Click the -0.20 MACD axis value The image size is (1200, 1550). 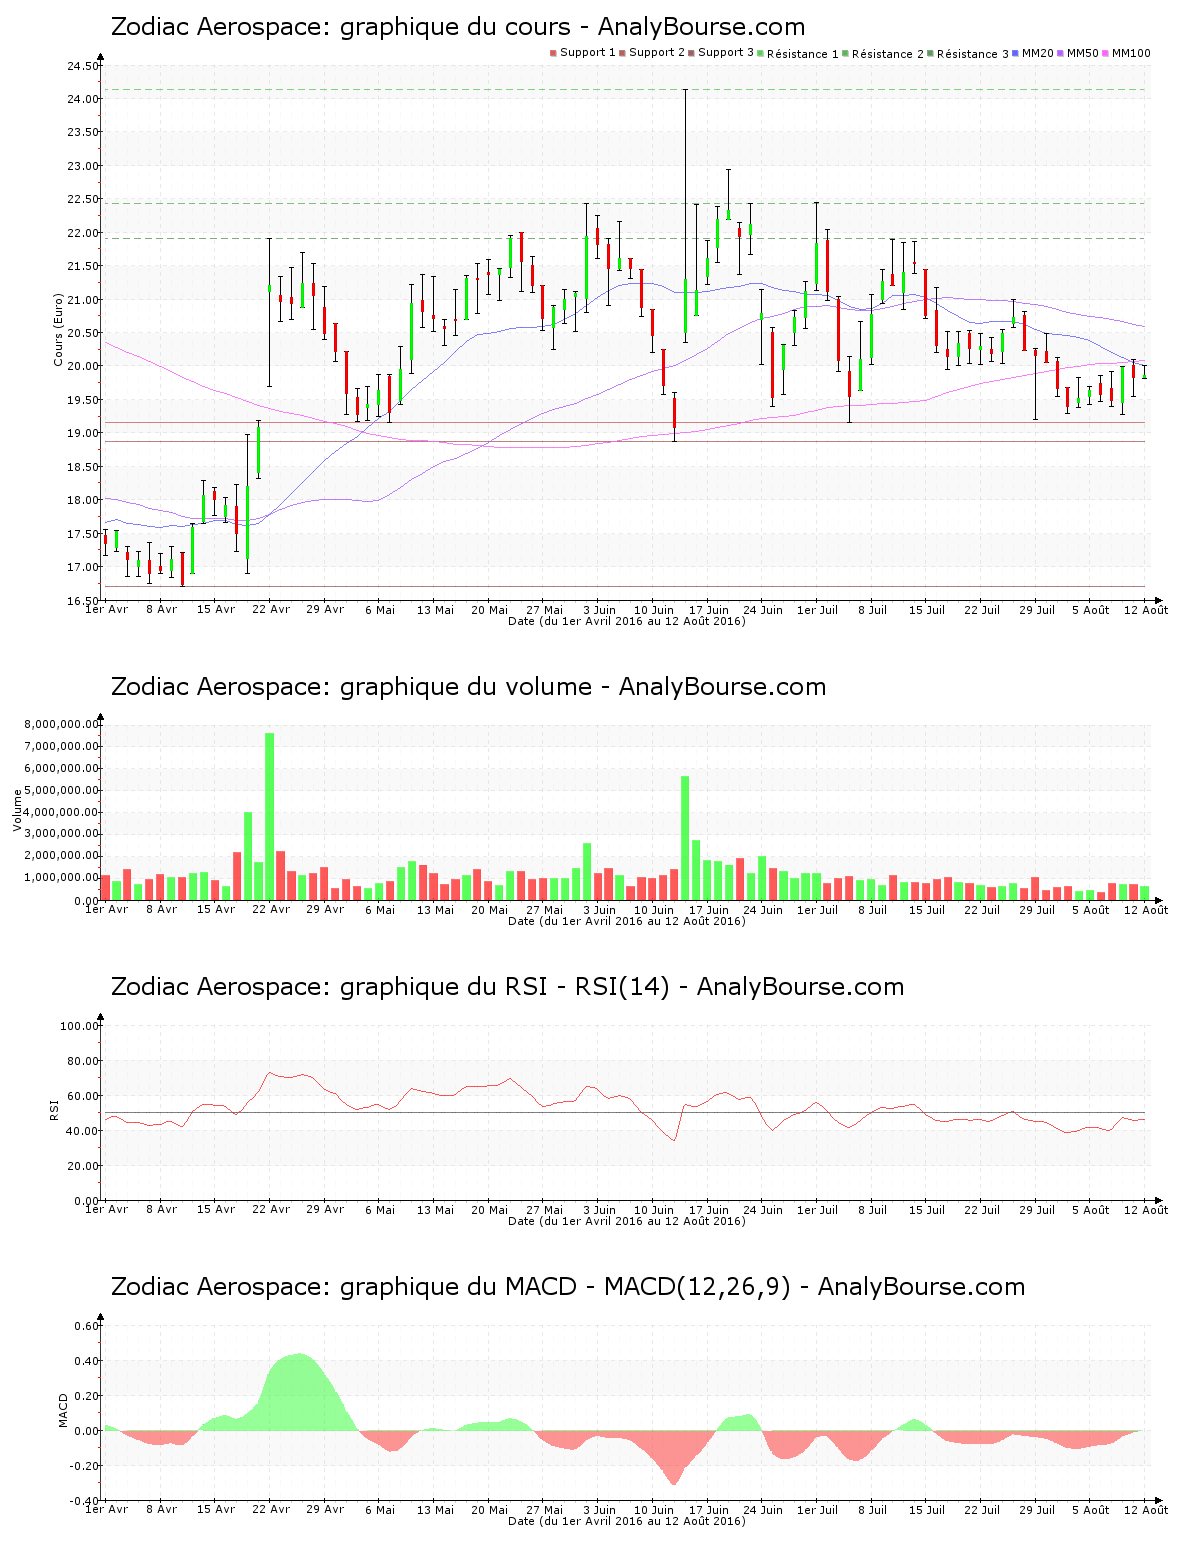[85, 1467]
